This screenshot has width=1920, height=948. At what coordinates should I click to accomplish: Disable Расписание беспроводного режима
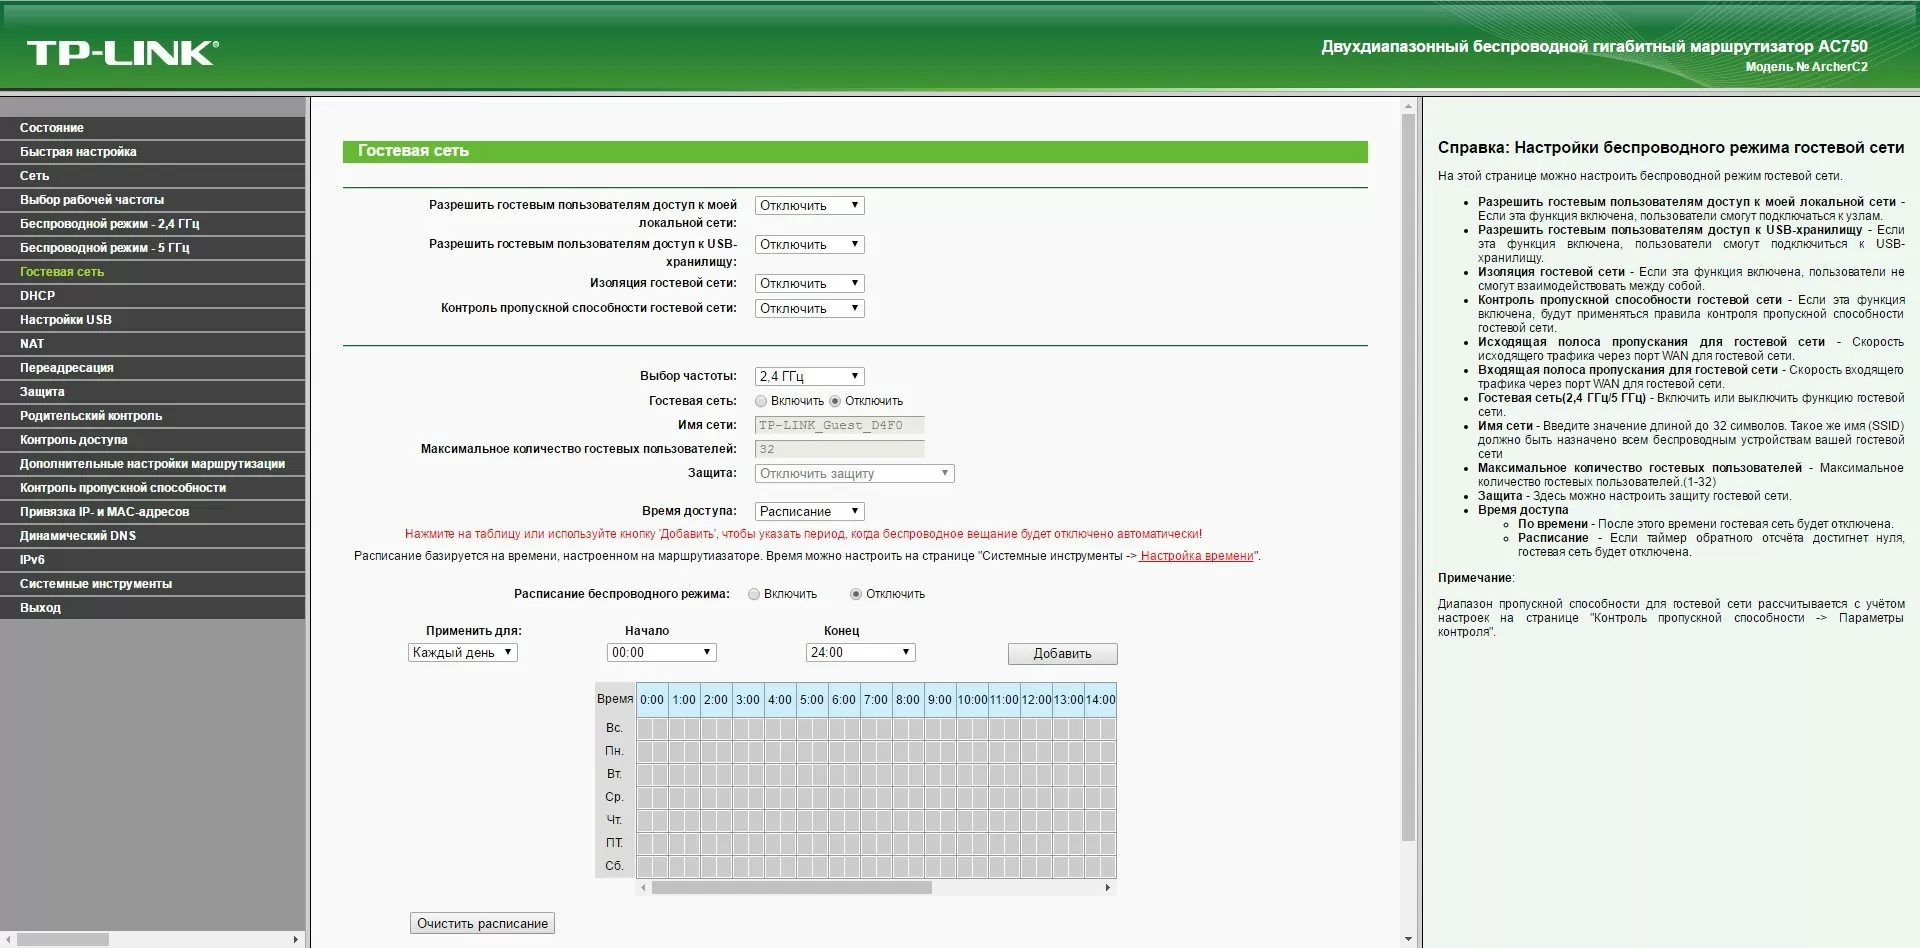(x=856, y=594)
